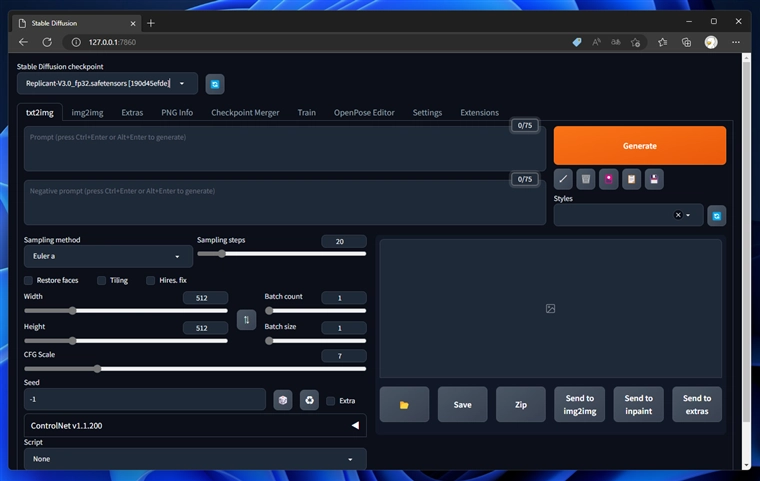Save style with the floppy disk icon
This screenshot has width=760, height=481.
[654, 179]
